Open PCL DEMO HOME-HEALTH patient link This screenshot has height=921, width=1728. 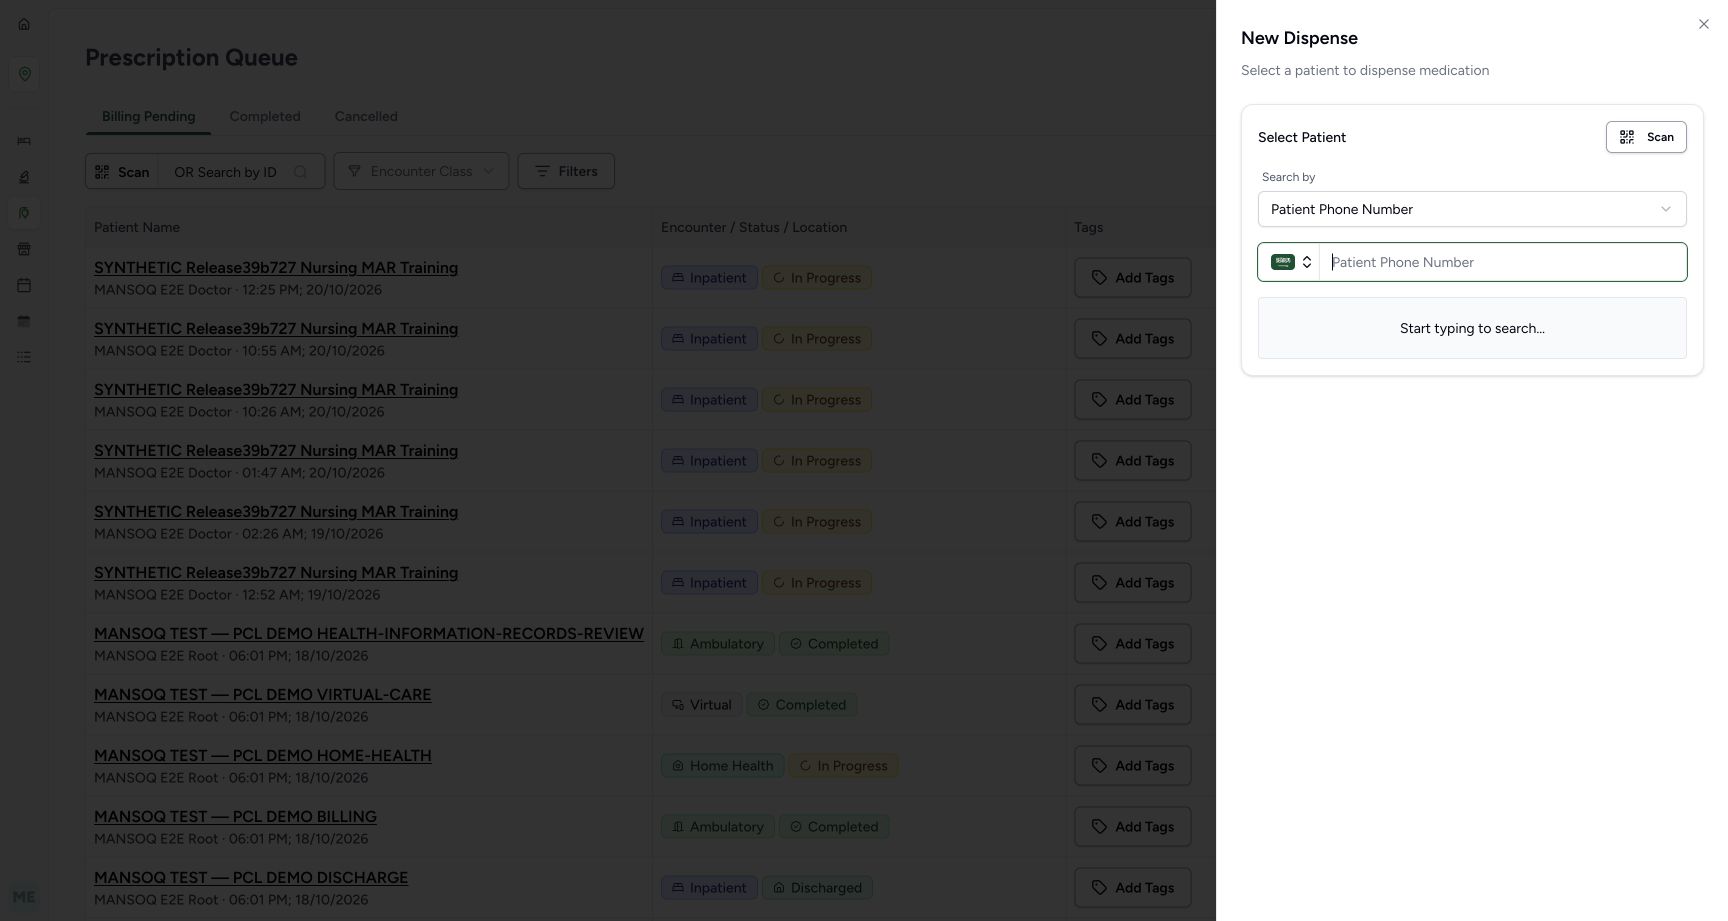click(x=263, y=756)
